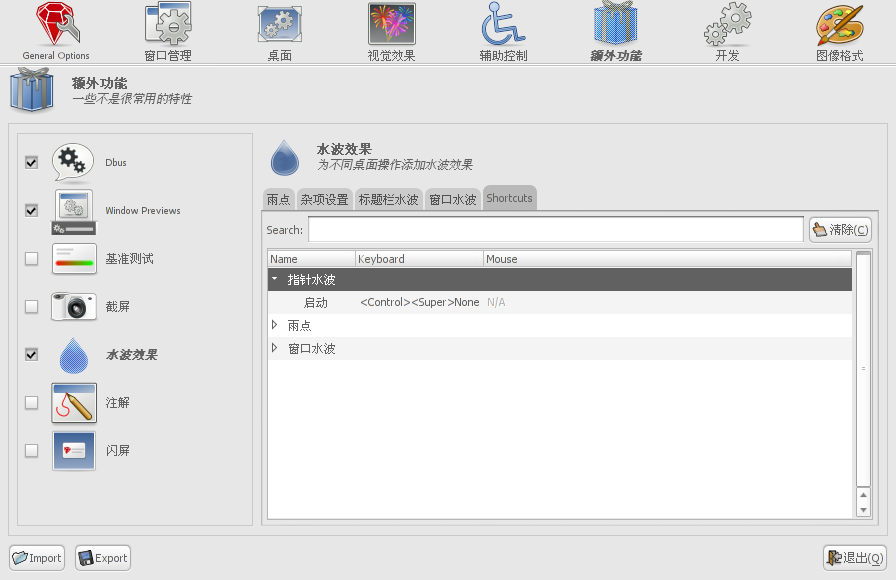Toggle the Window Previews checkbox
Viewport: 896px width, 580px height.
tap(31, 210)
